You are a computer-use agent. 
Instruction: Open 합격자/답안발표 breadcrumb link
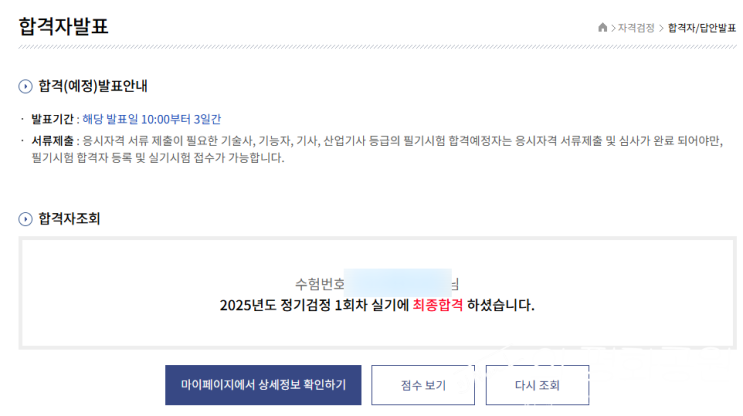[x=702, y=28]
